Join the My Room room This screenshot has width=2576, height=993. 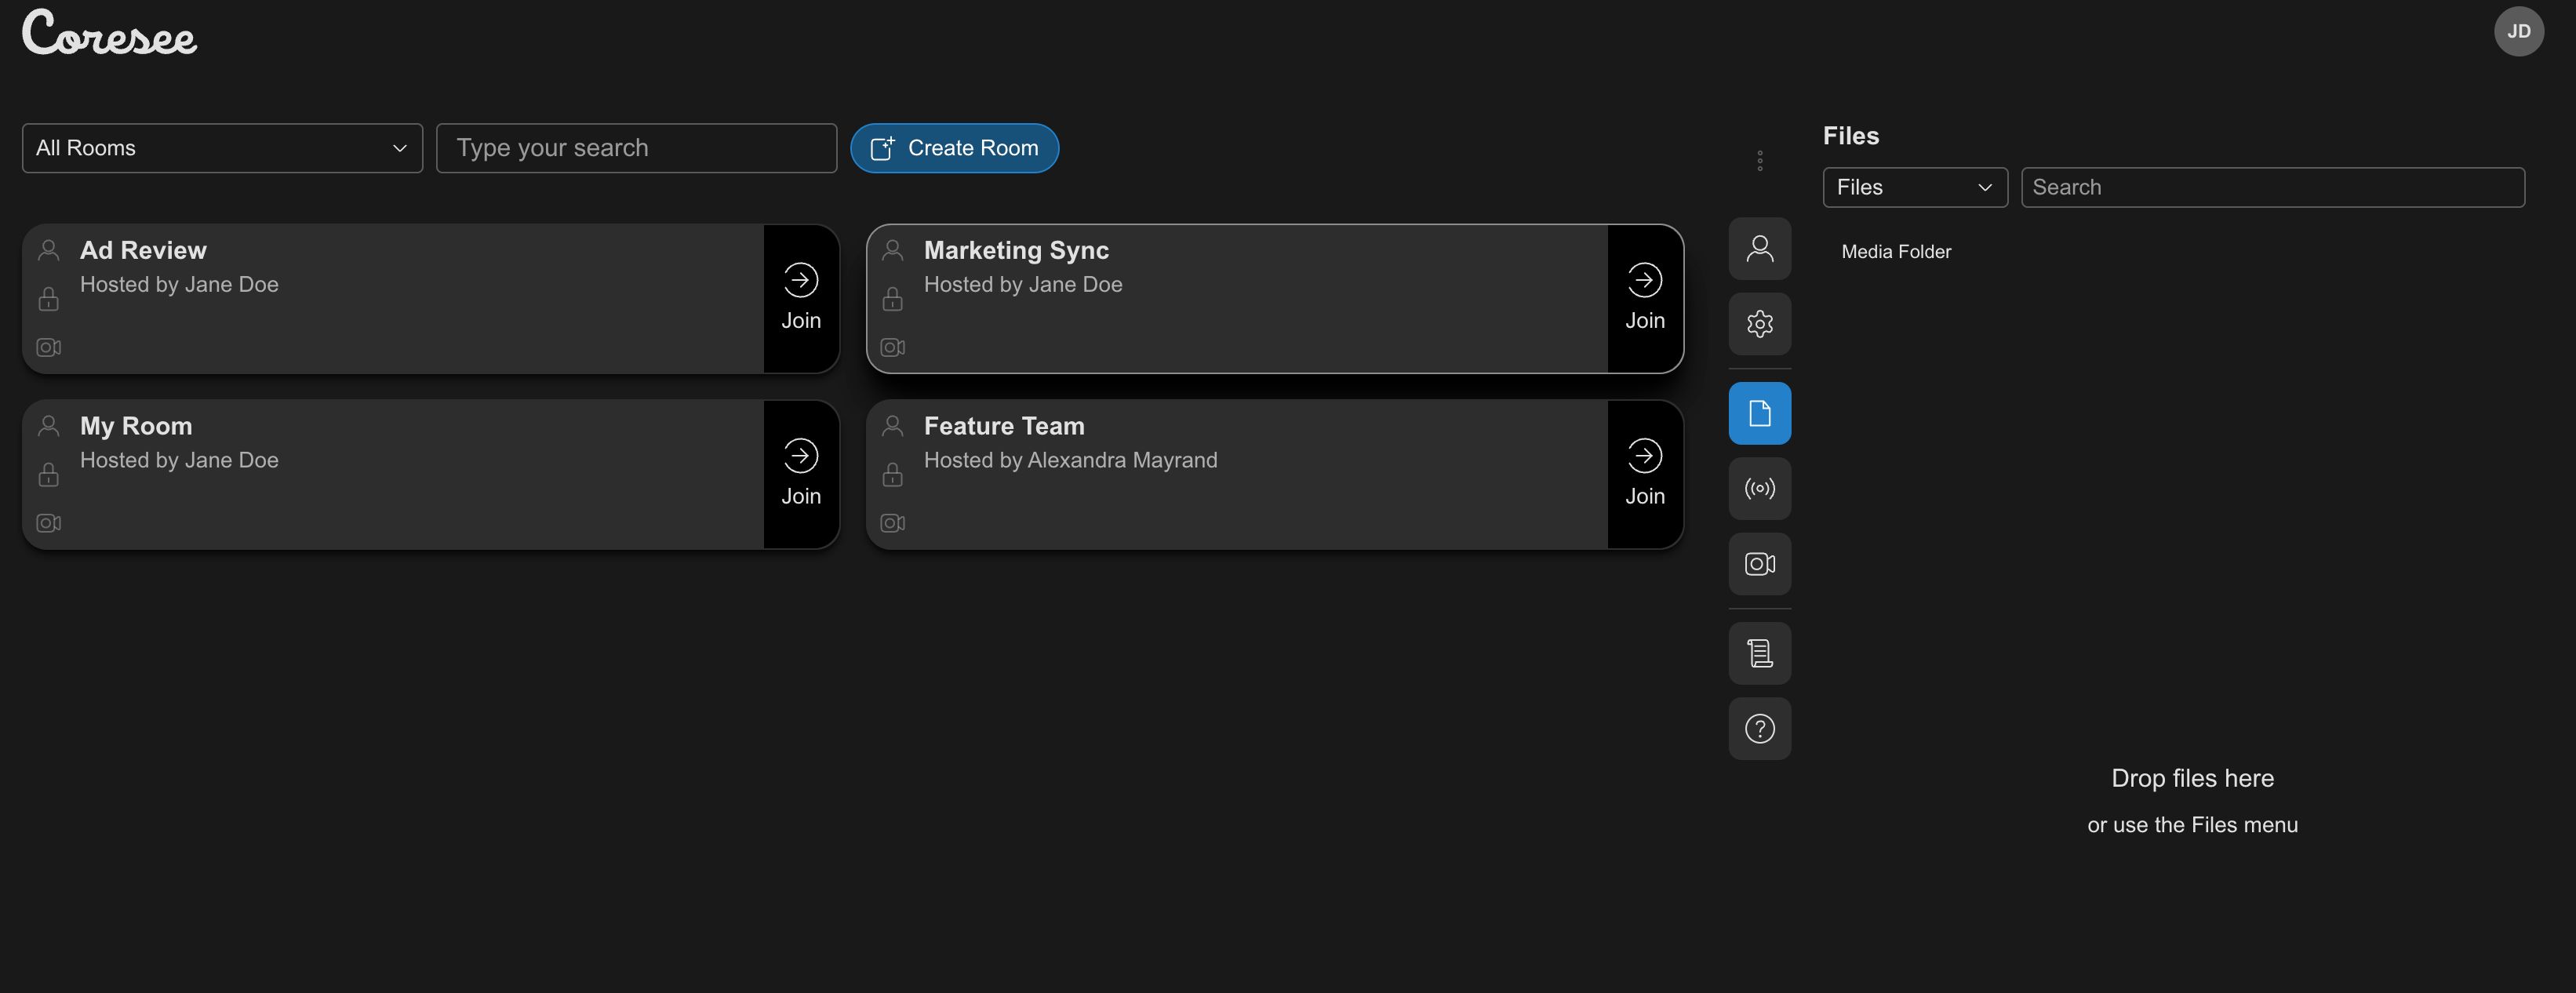pyautogui.click(x=800, y=475)
